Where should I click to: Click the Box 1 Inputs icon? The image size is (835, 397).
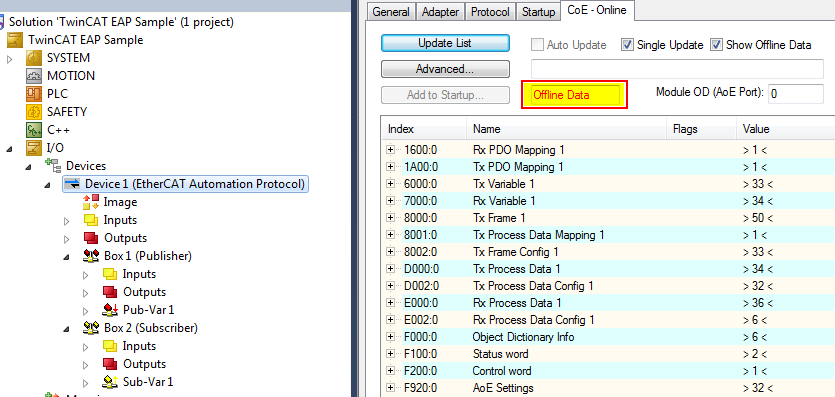110,274
